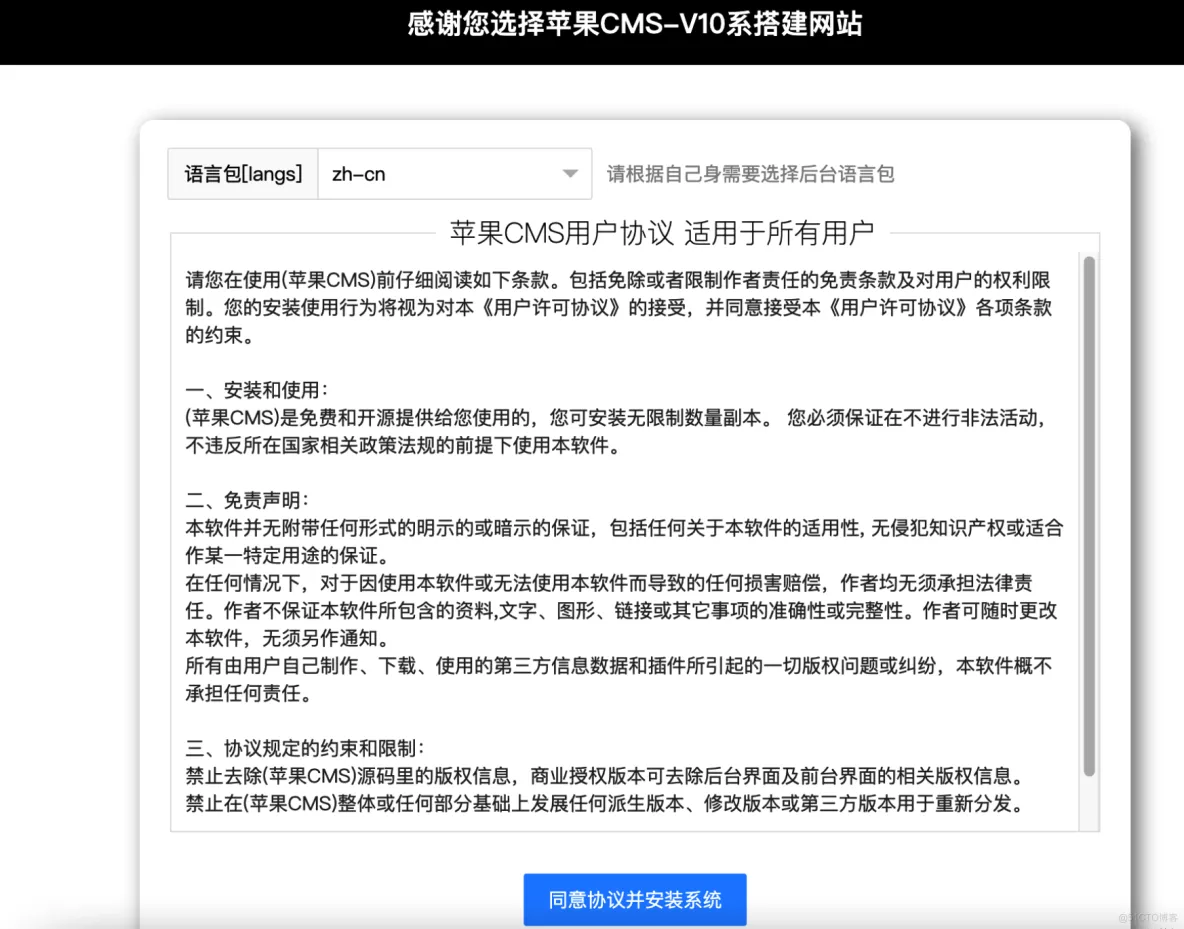This screenshot has width=1184, height=929.
Task: Click the line 承担任何责任。
Action: [249, 693]
